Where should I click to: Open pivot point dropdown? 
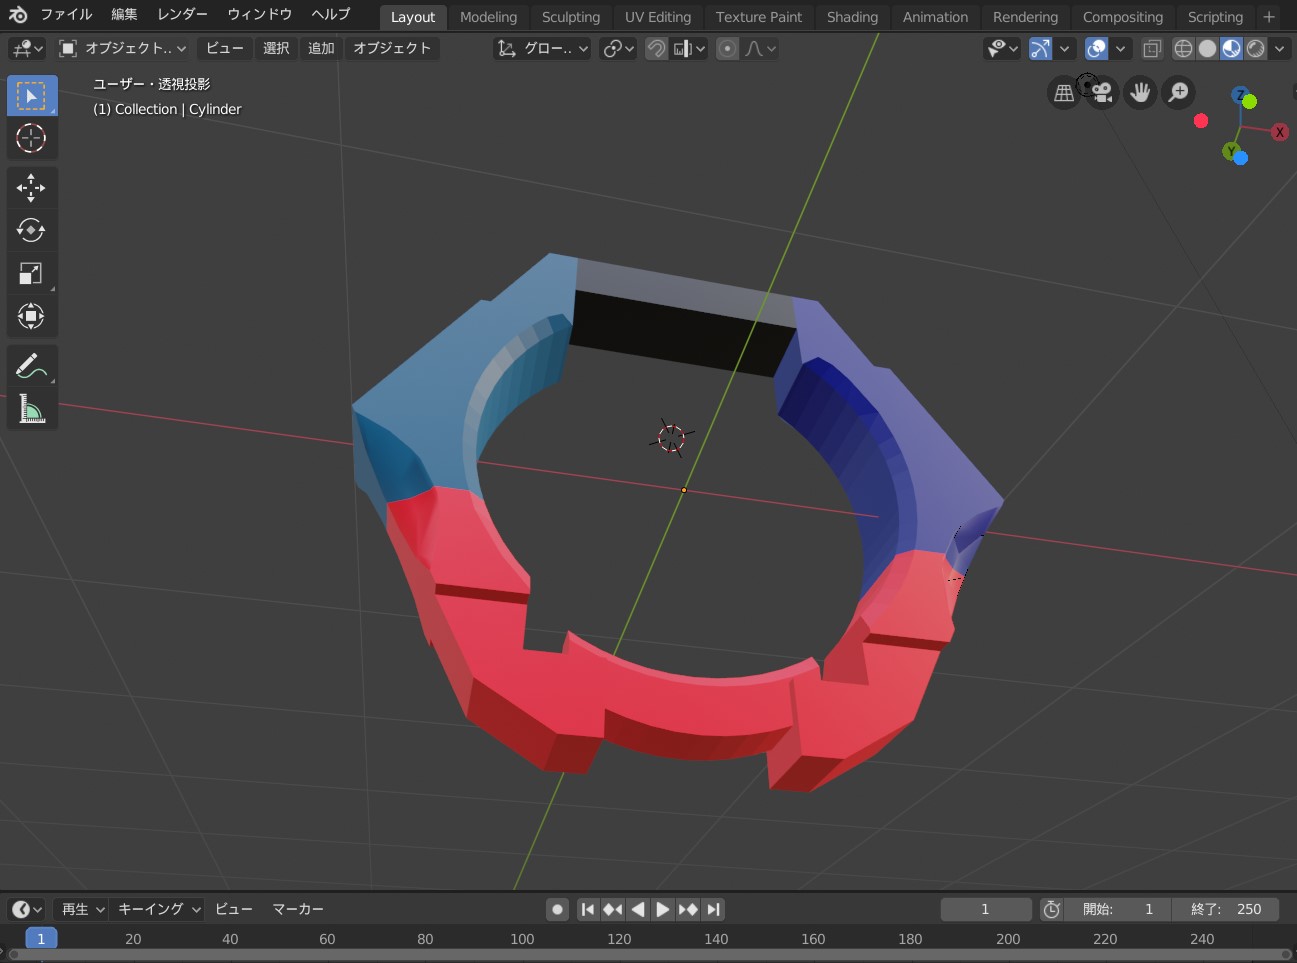coord(618,49)
